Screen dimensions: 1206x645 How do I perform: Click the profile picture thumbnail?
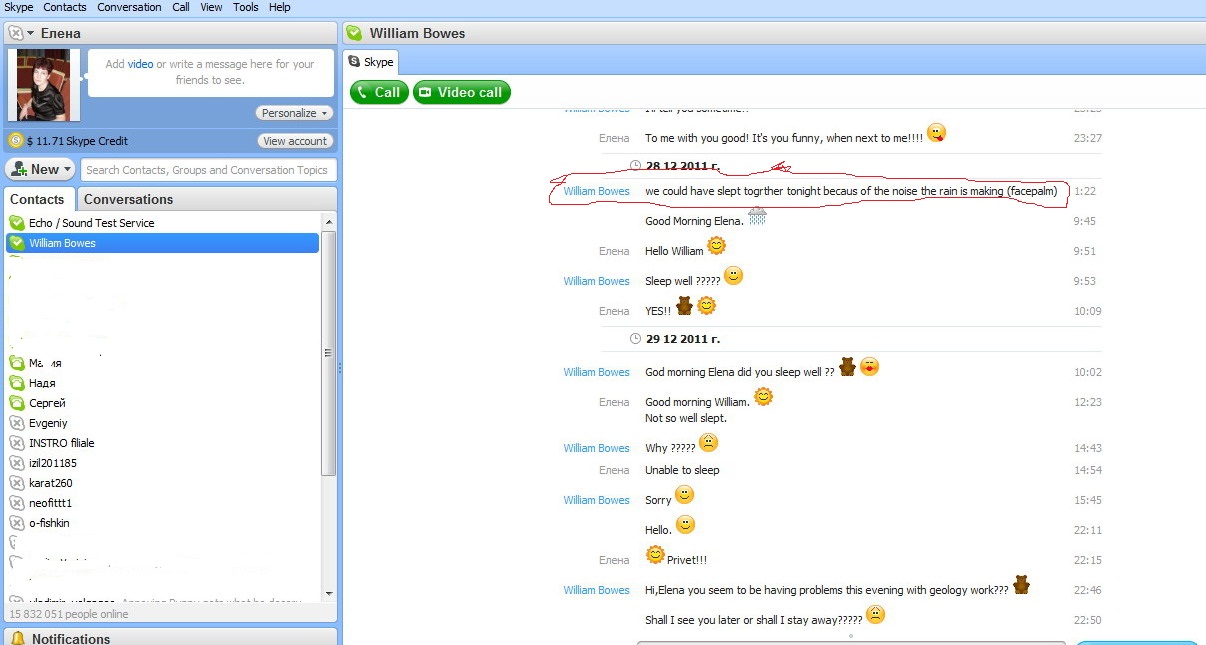44,85
